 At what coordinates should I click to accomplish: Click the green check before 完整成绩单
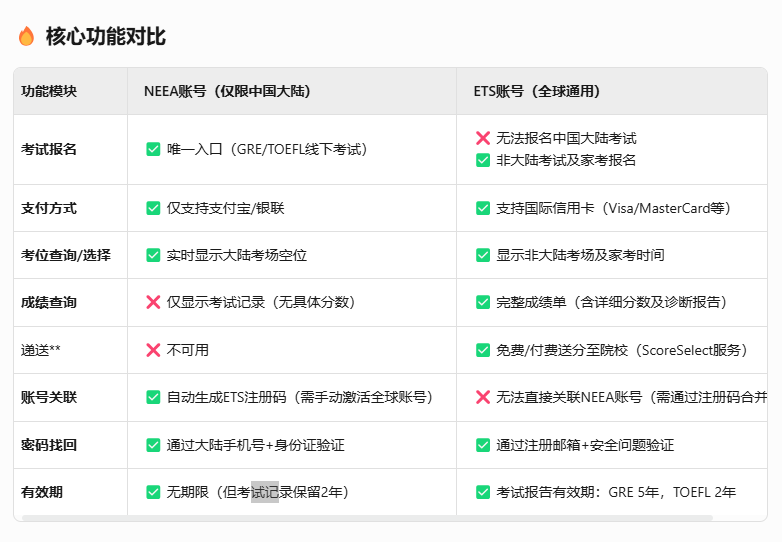483,302
